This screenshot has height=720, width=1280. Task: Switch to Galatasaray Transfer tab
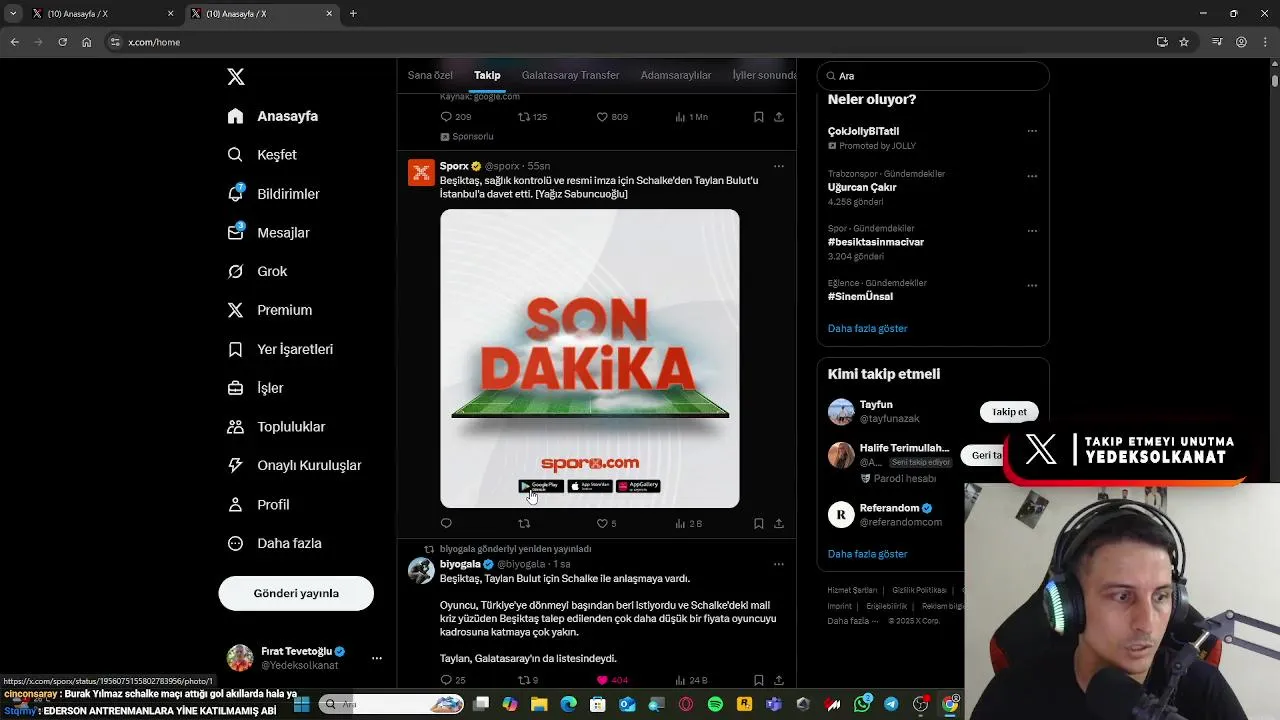570,75
